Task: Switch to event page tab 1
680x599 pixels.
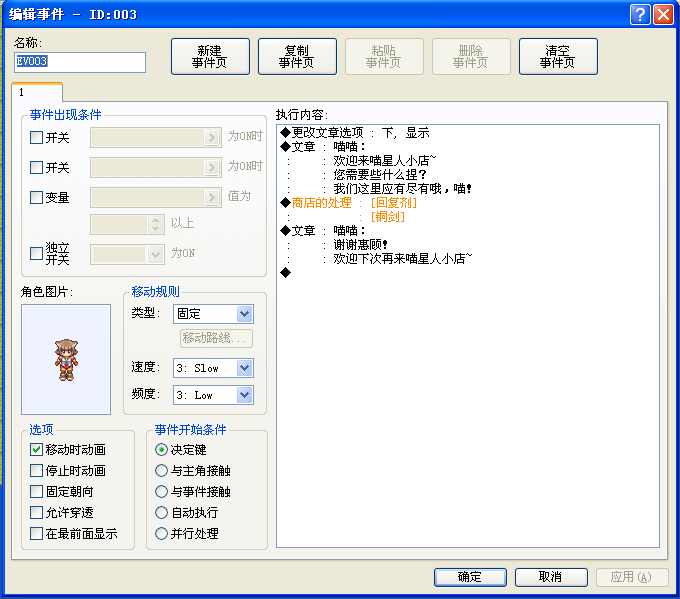Action: click(x=37, y=92)
